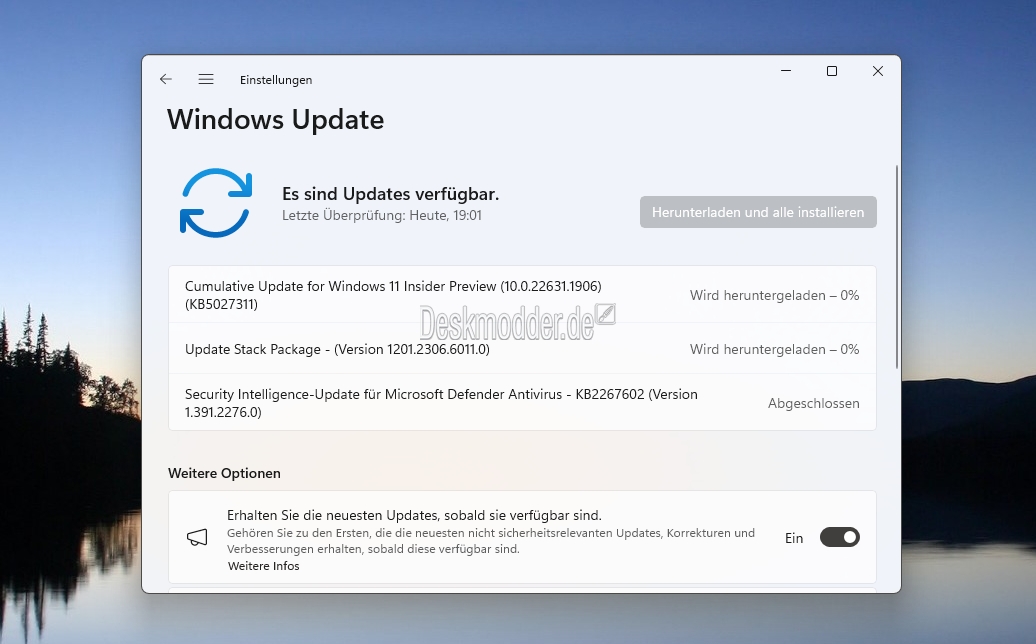
Task: Click the 'Windows Update' page heading
Action: 276,120
